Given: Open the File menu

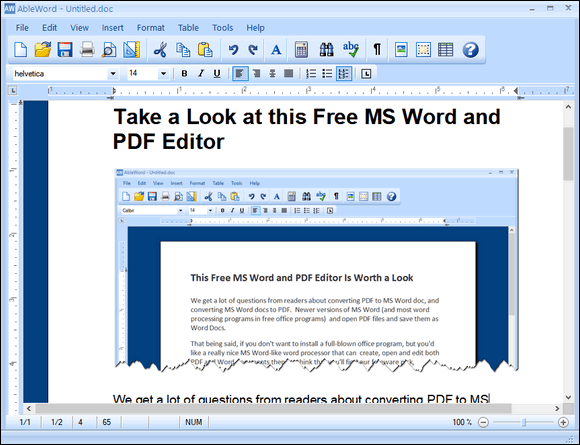Looking at the screenshot, I should point(22,28).
